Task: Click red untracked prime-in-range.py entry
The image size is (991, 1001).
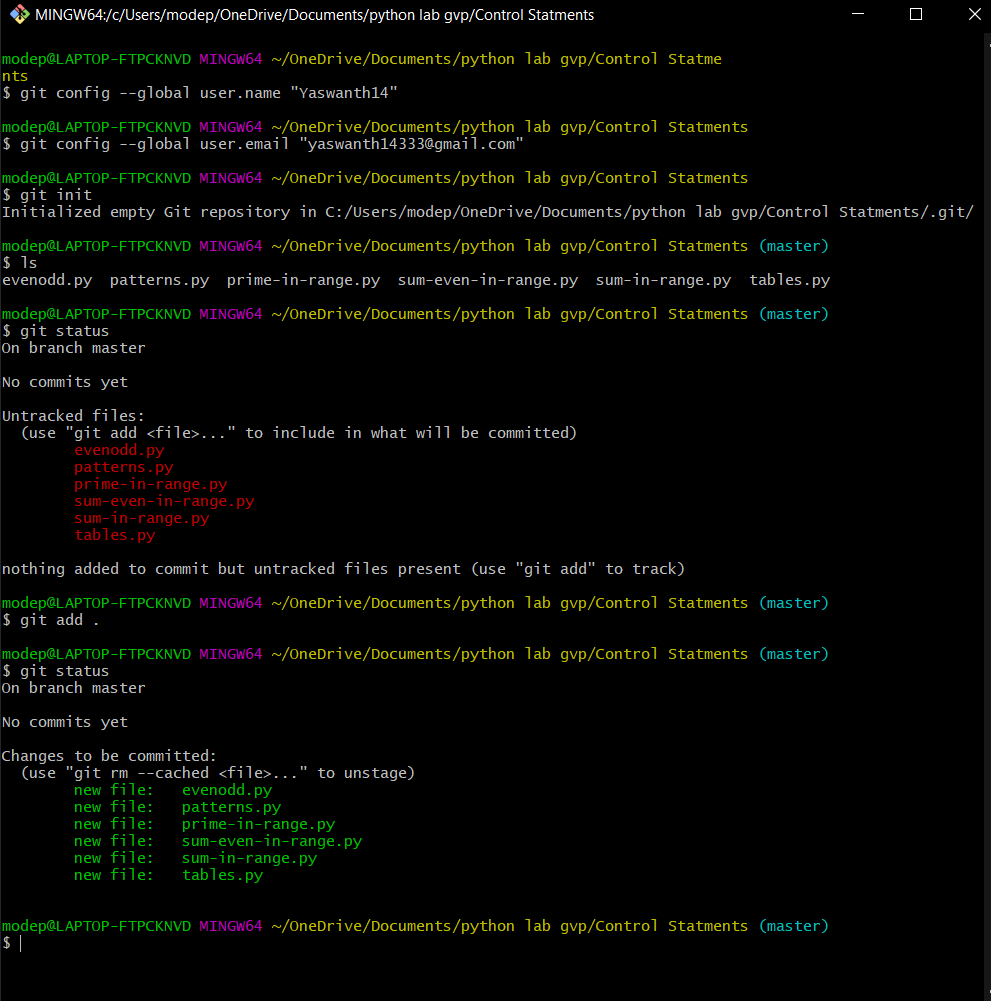Action: pyautogui.click(x=151, y=484)
